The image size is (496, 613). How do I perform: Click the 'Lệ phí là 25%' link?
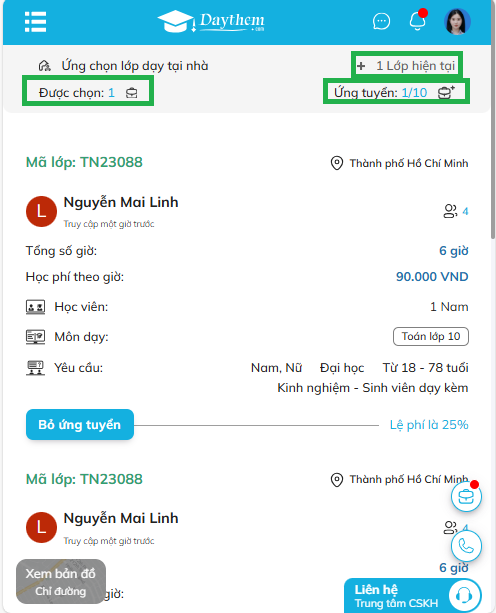tap(429, 425)
